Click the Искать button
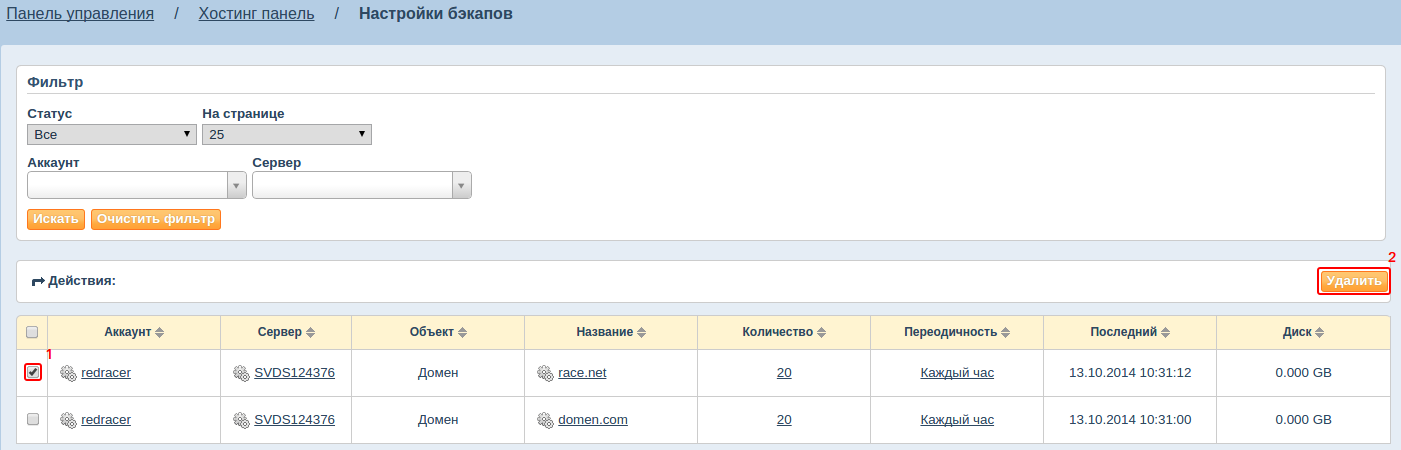Viewport: 1401px width, 450px height. (x=56, y=219)
